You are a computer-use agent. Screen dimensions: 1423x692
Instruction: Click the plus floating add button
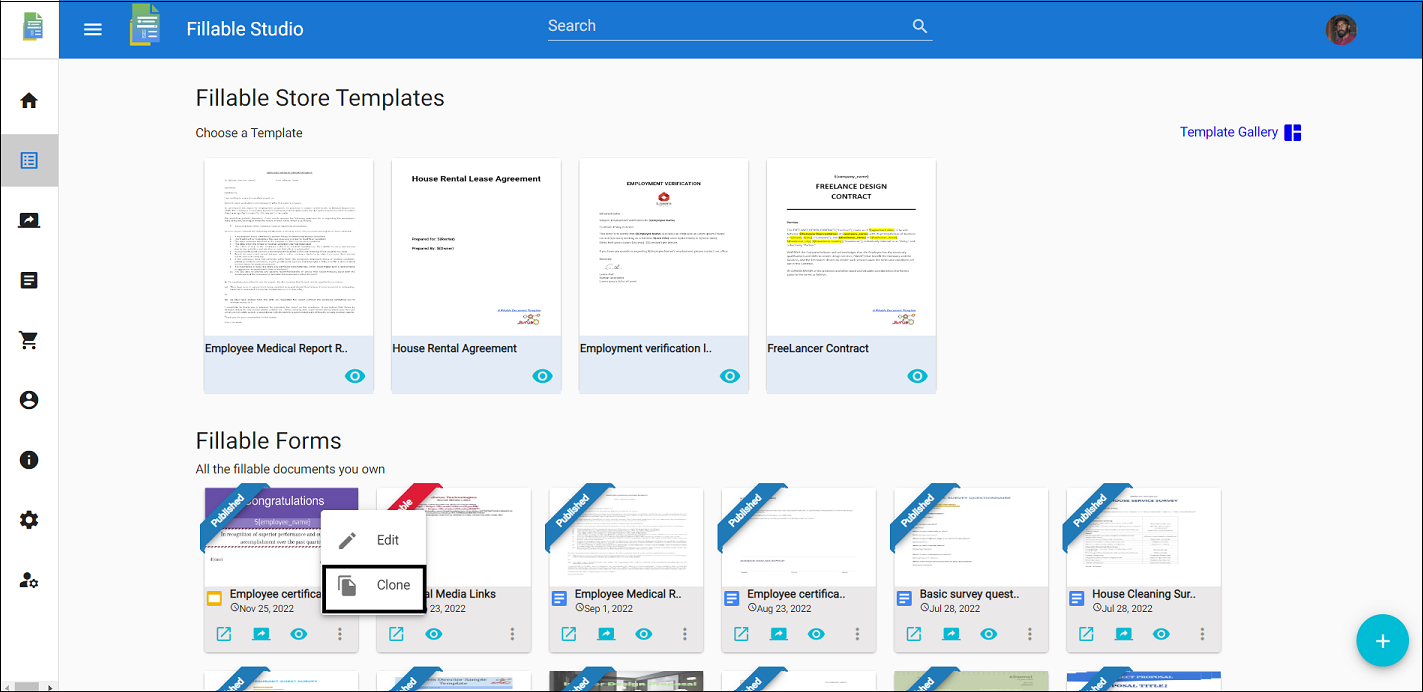point(1383,641)
